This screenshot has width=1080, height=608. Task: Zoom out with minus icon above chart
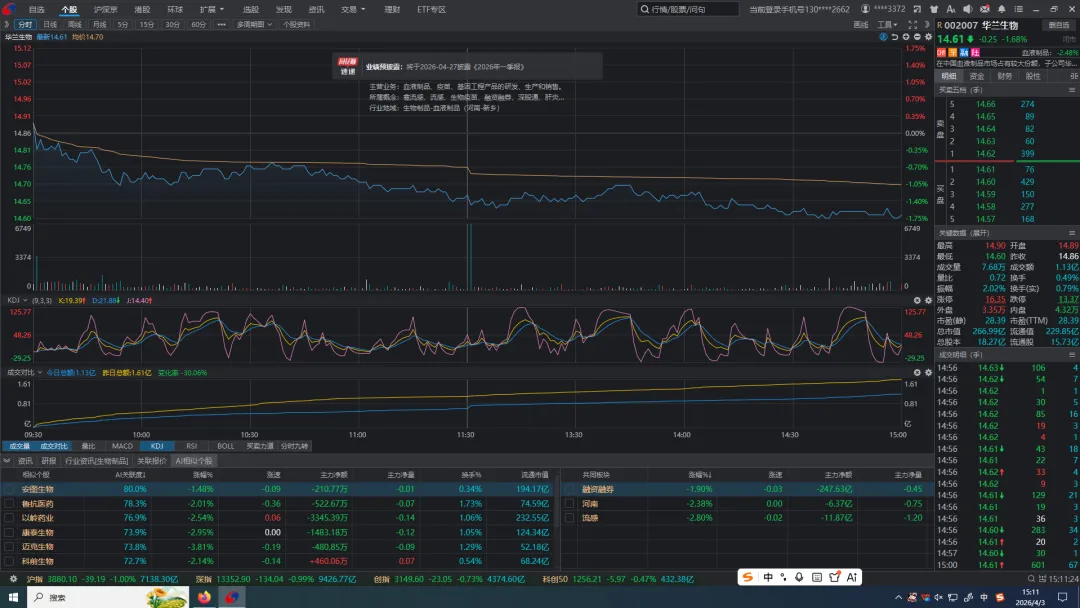pos(917,37)
